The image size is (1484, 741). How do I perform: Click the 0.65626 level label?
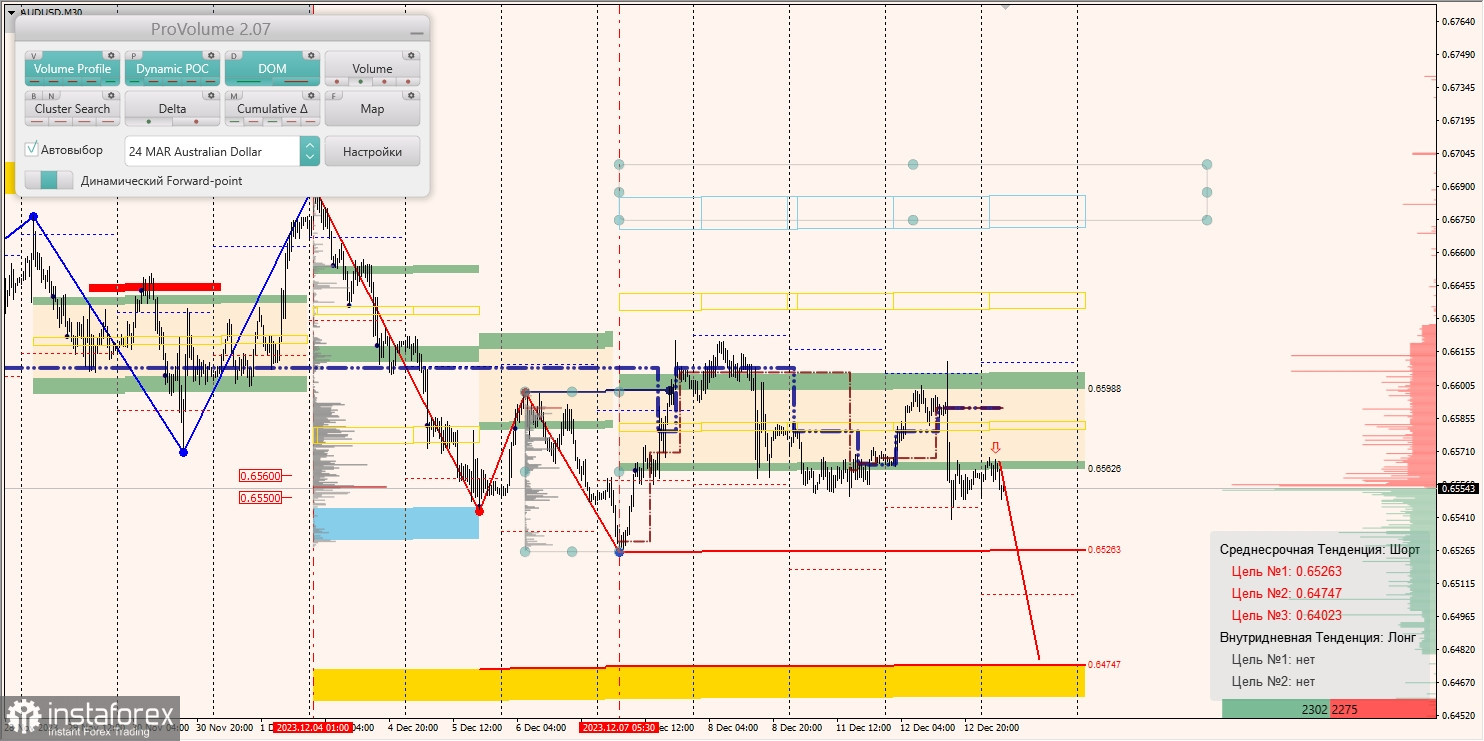click(x=1104, y=468)
